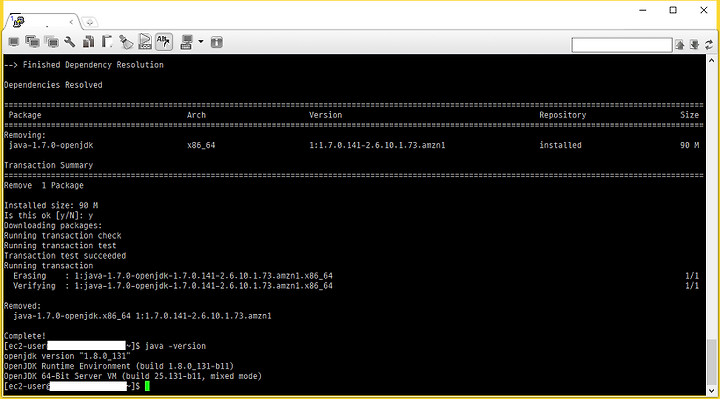Click the 'Removed:' line
The width and height of the screenshot is (720, 399).
22,306
